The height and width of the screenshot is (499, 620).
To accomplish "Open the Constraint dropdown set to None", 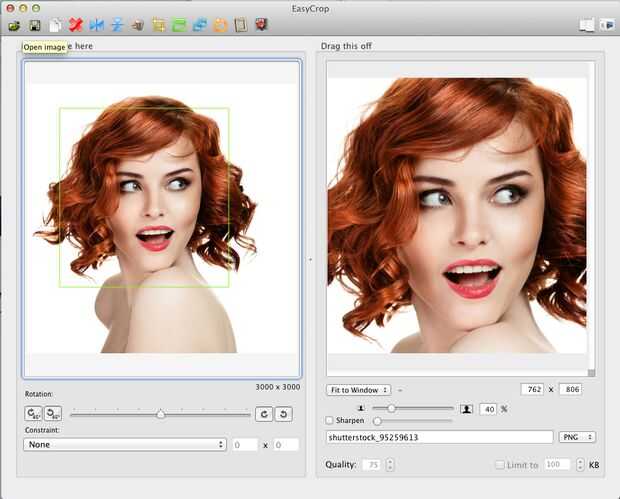I will coord(125,444).
